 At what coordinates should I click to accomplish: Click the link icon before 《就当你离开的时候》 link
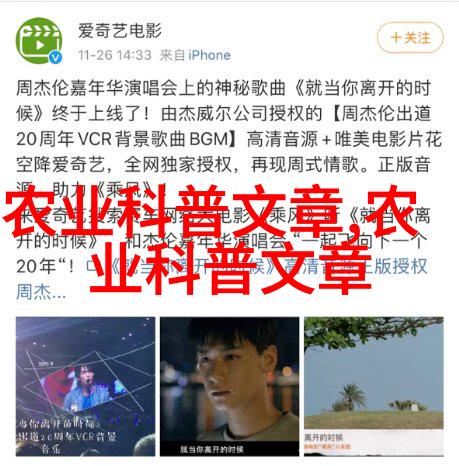tap(93, 267)
